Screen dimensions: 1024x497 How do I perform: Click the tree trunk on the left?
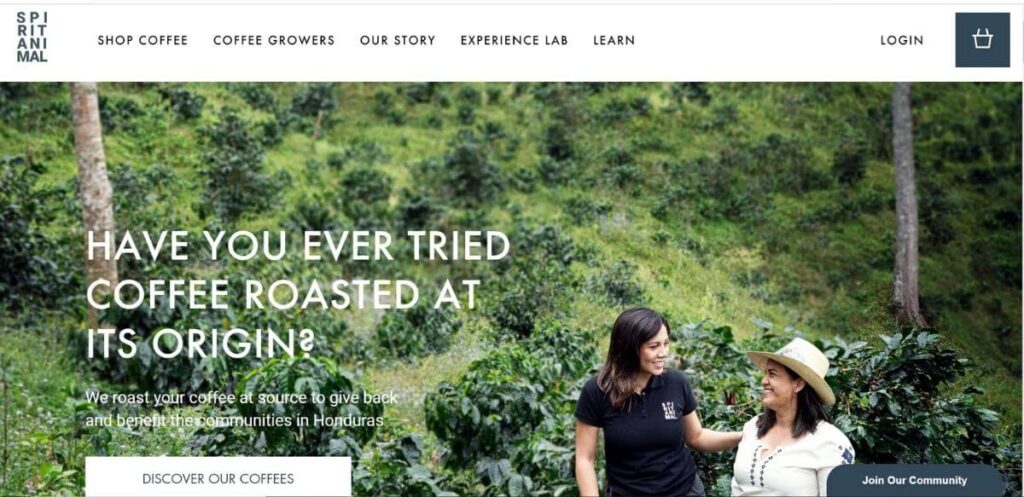(93, 189)
